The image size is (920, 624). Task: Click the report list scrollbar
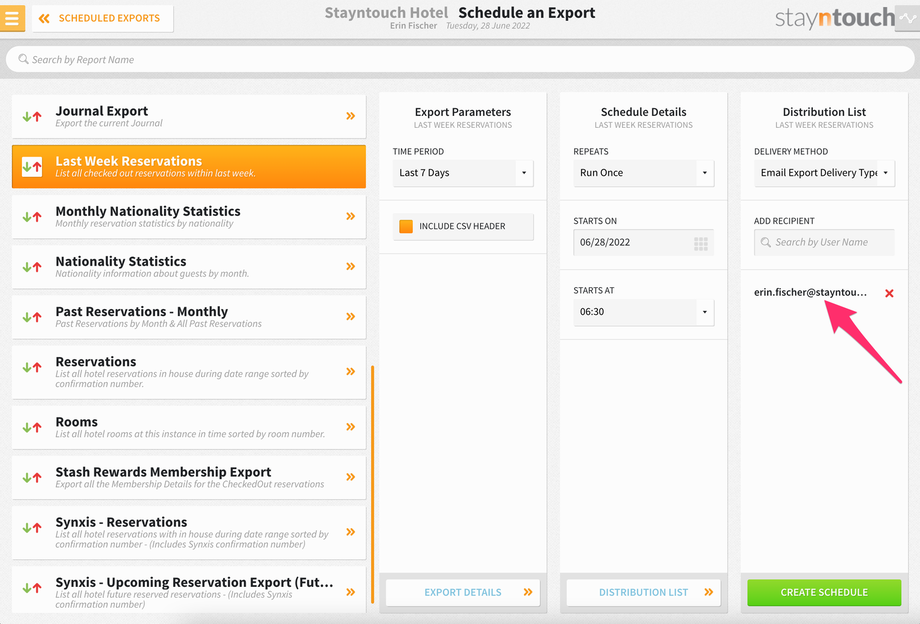pos(373,484)
